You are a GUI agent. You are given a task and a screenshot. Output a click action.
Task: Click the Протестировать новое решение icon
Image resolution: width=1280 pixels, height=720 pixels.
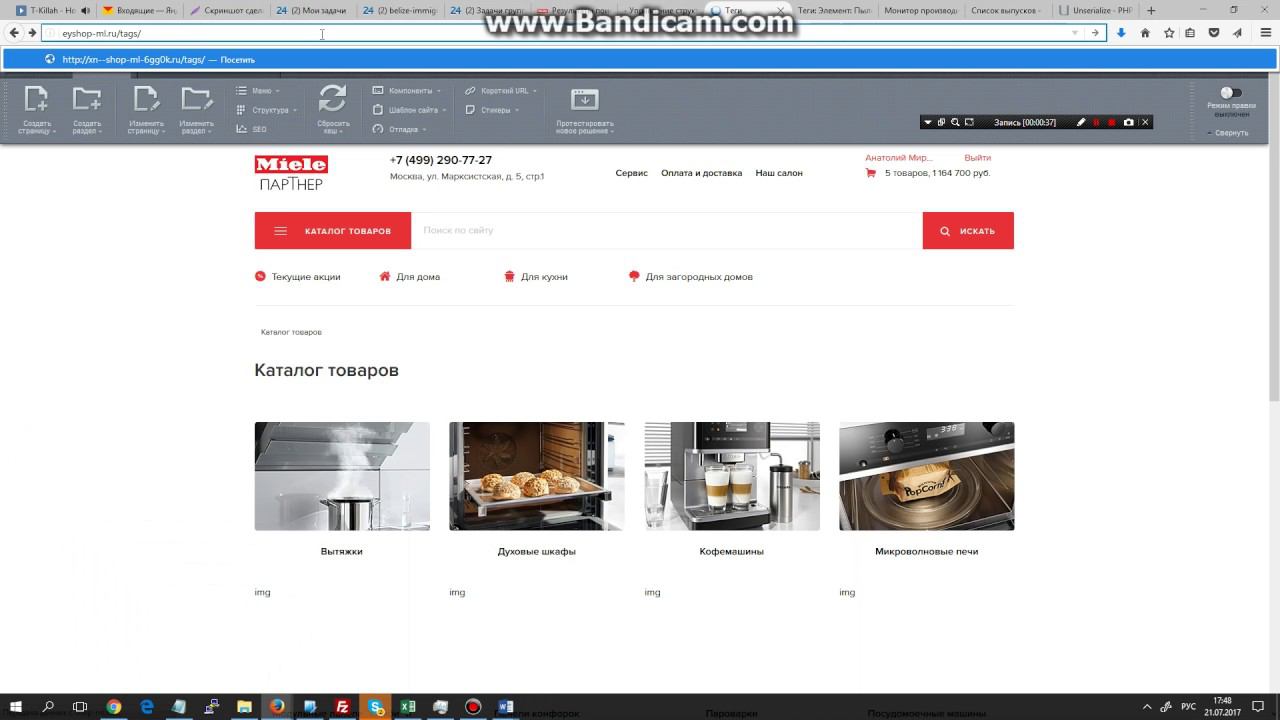click(584, 99)
